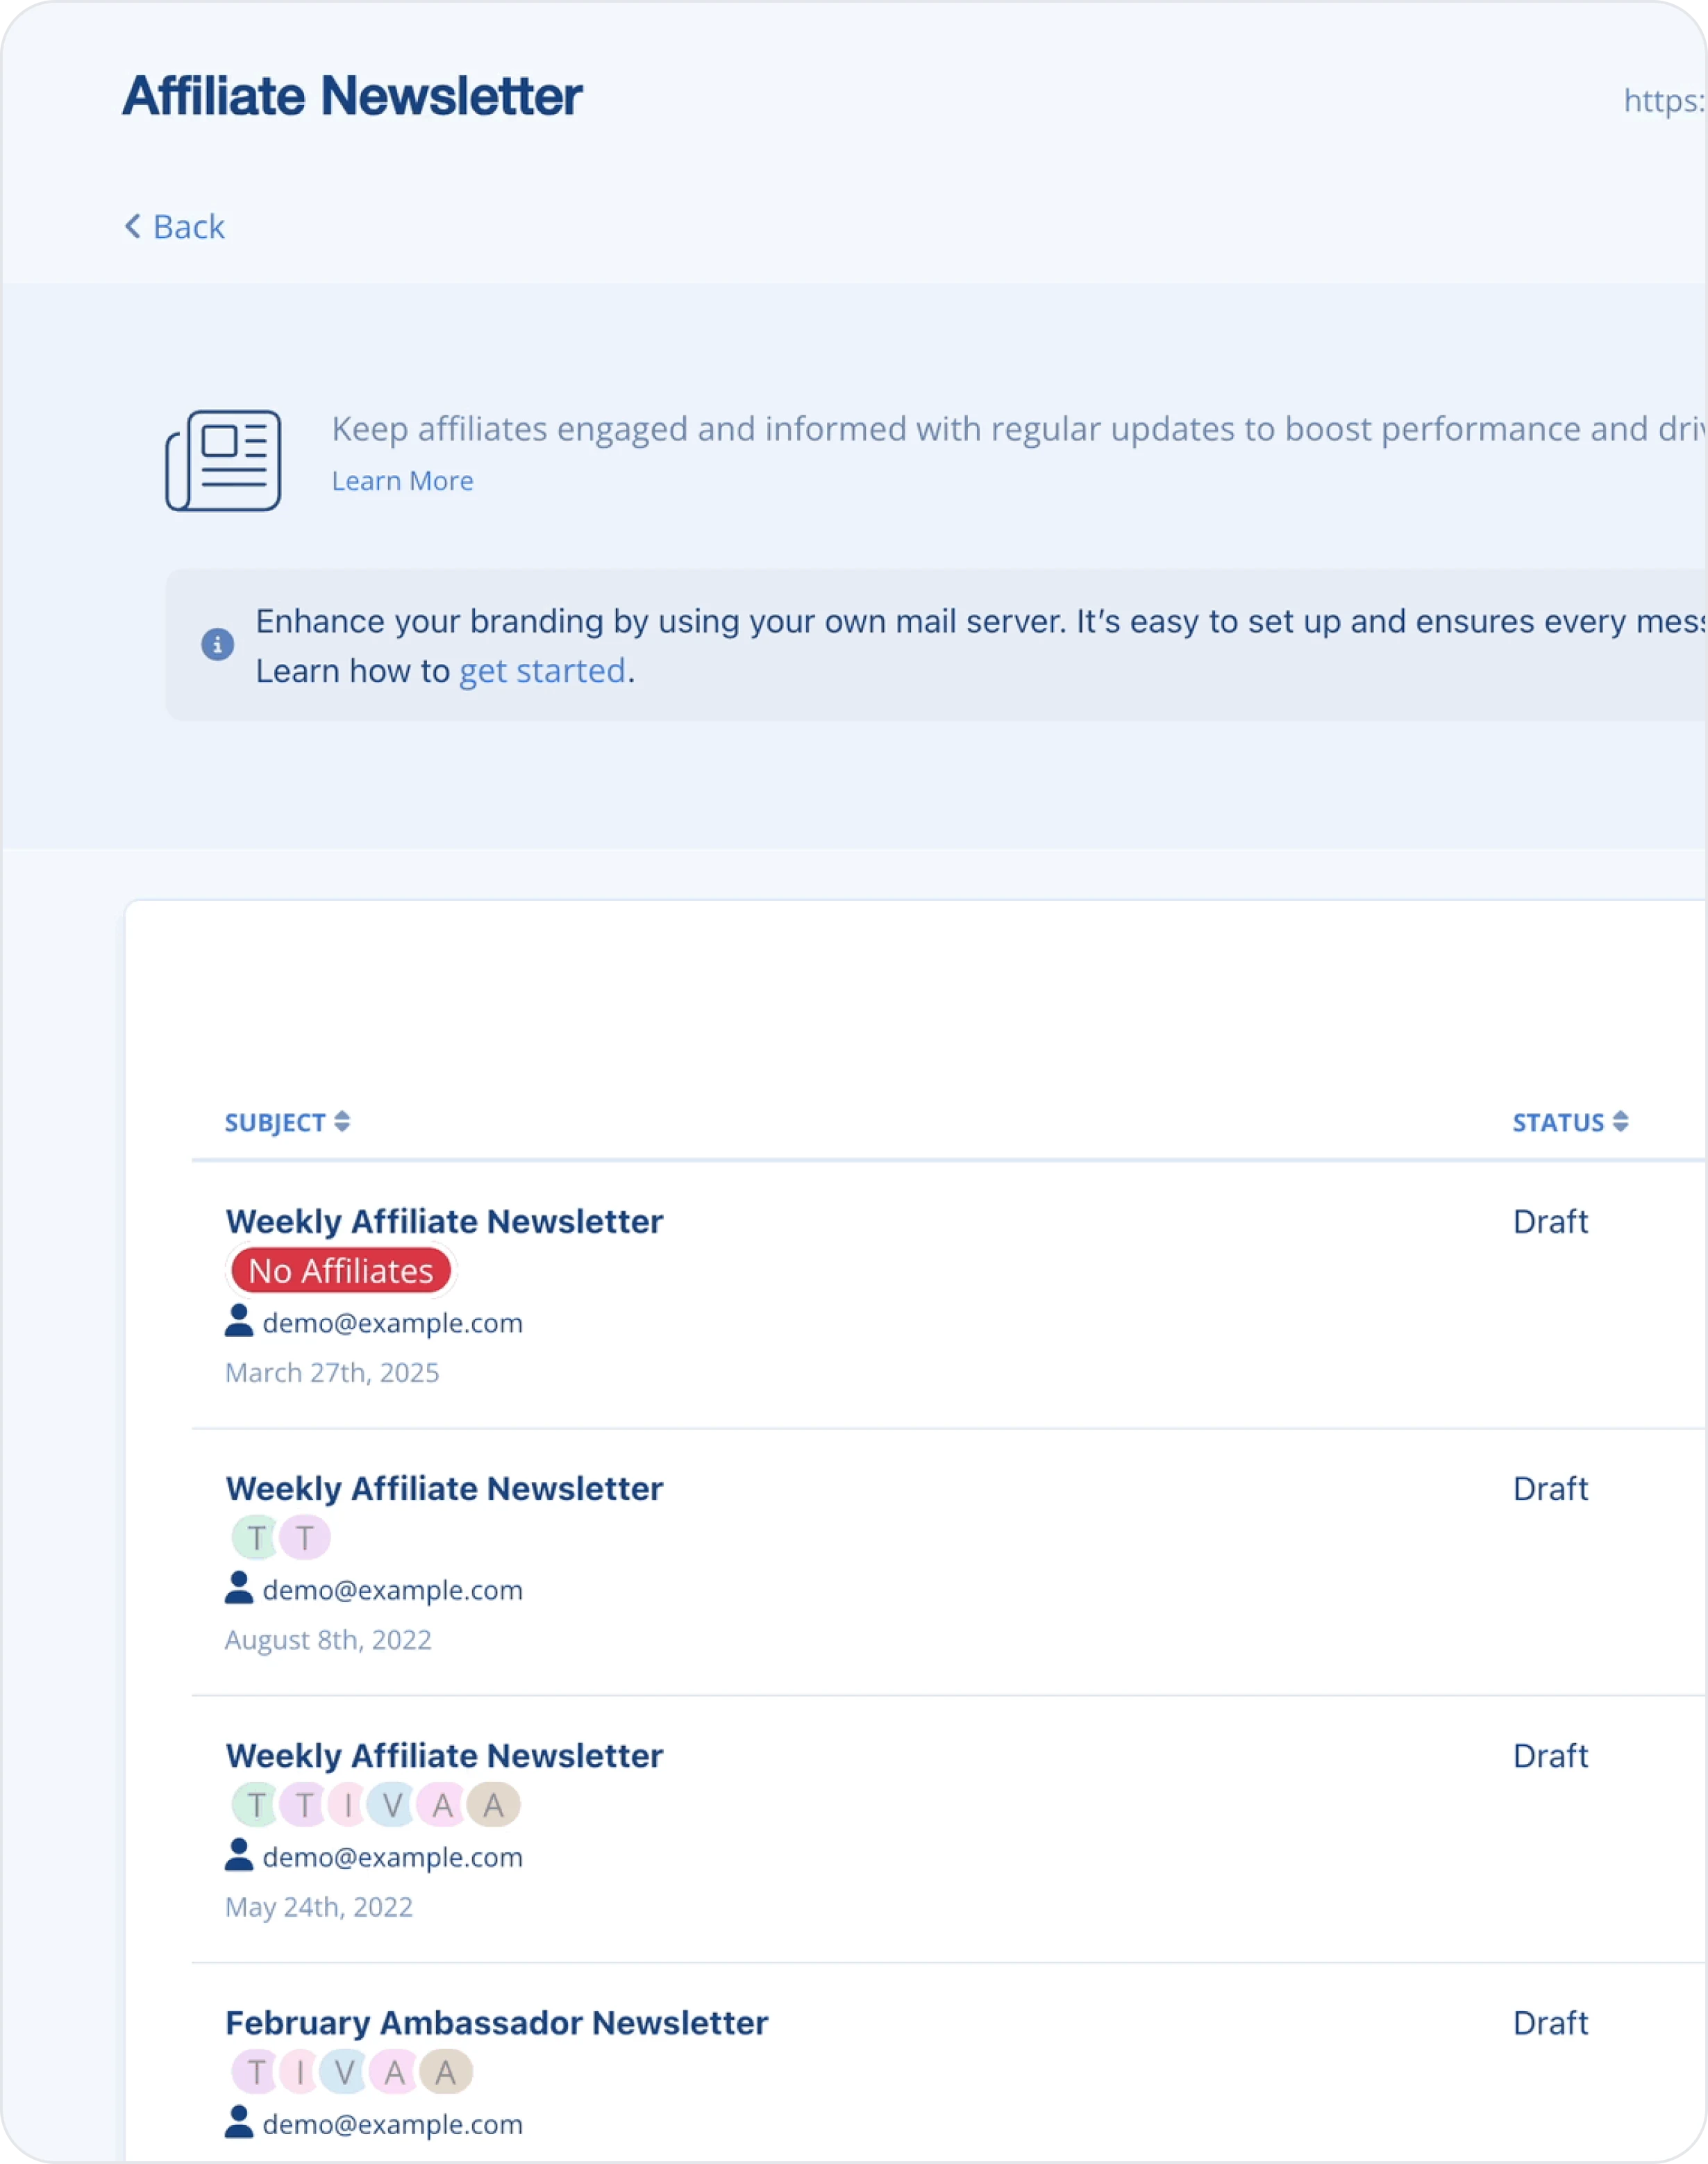The image size is (1708, 2164).
Task: Click purple T avatar in August 8th row
Action: tap(305, 1538)
